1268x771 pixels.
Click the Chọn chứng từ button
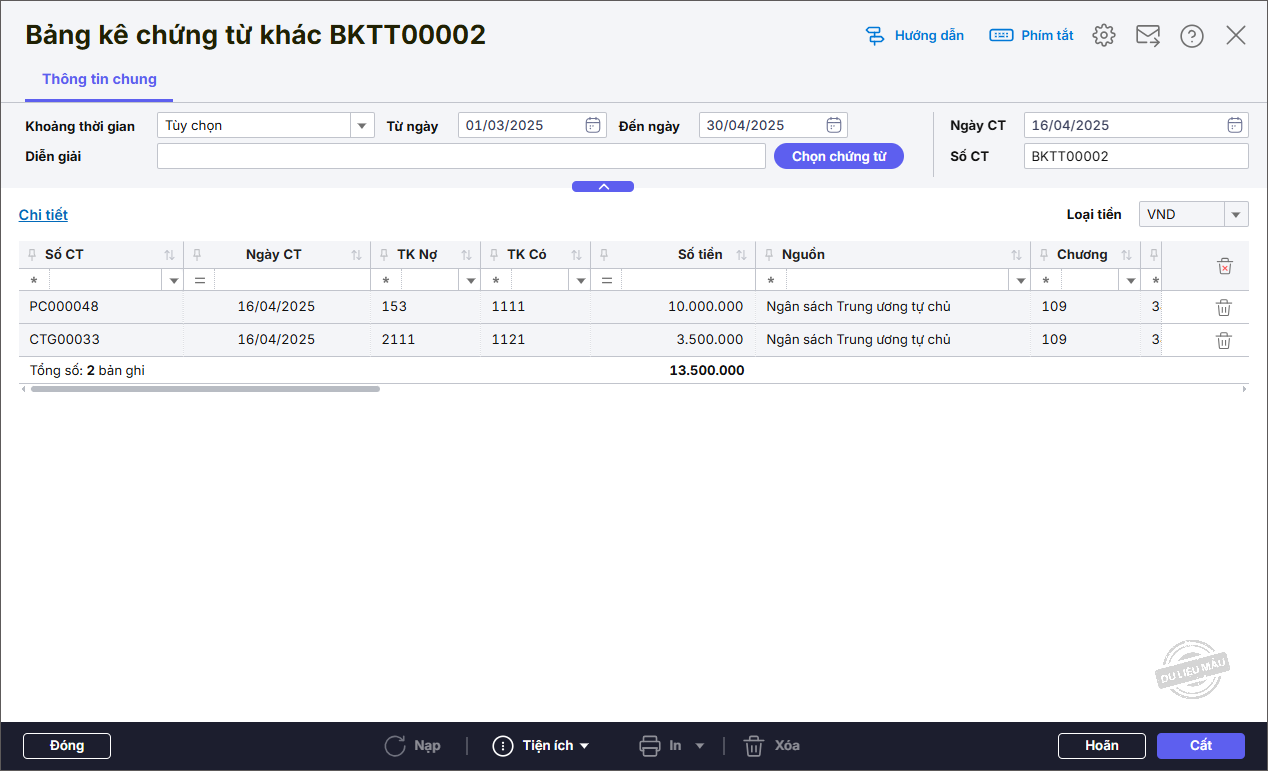click(838, 156)
